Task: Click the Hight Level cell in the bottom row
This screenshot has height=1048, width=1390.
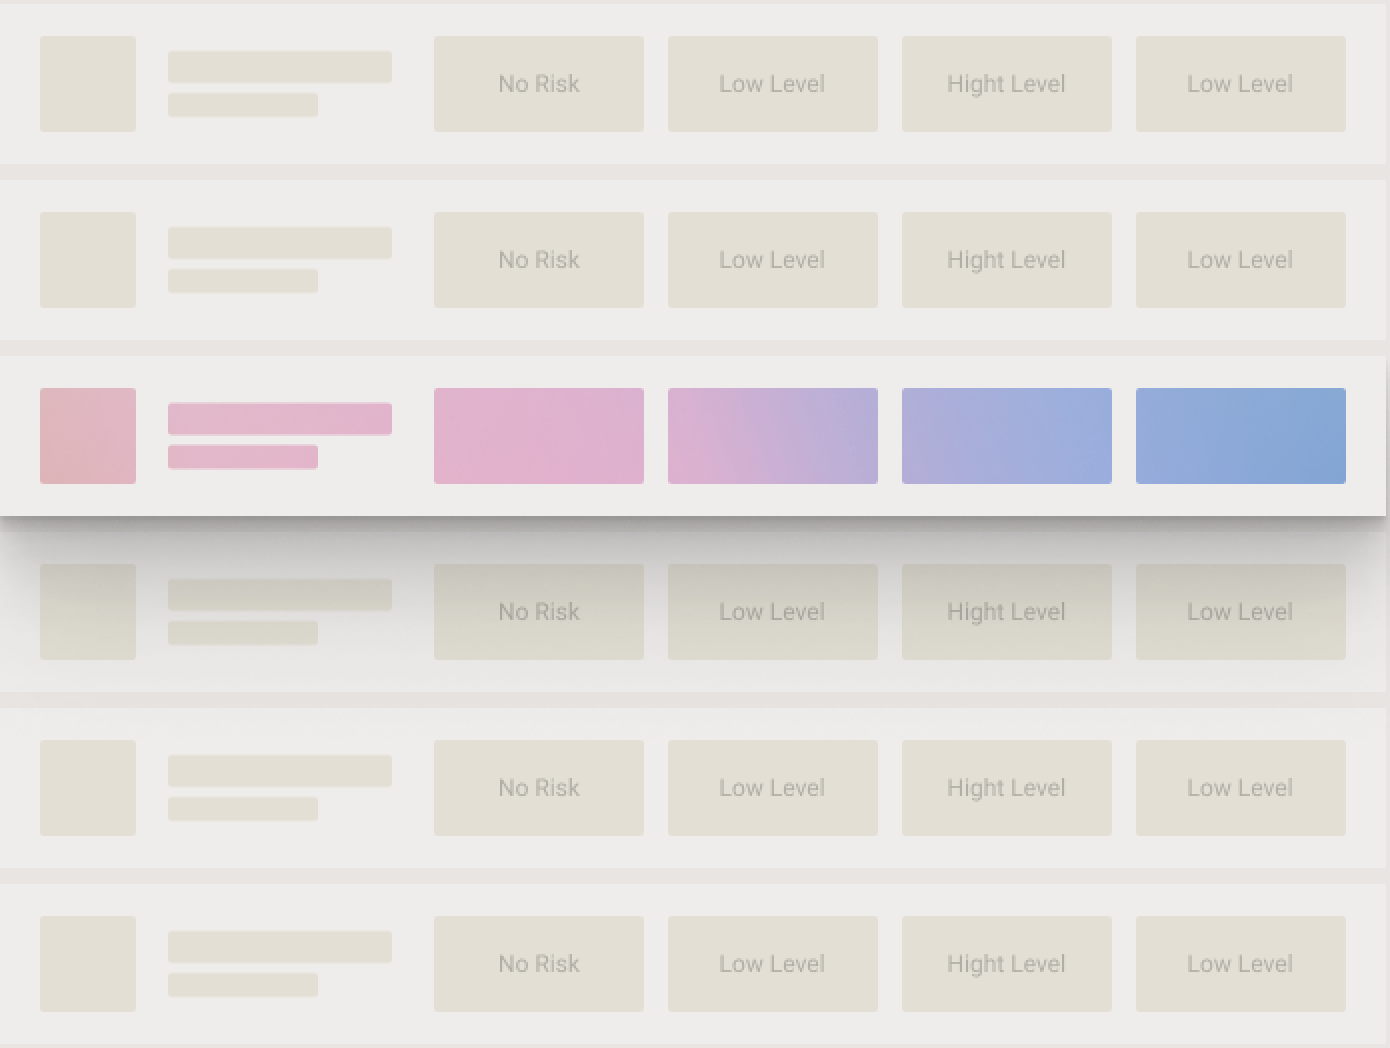Action: pyautogui.click(x=1006, y=964)
